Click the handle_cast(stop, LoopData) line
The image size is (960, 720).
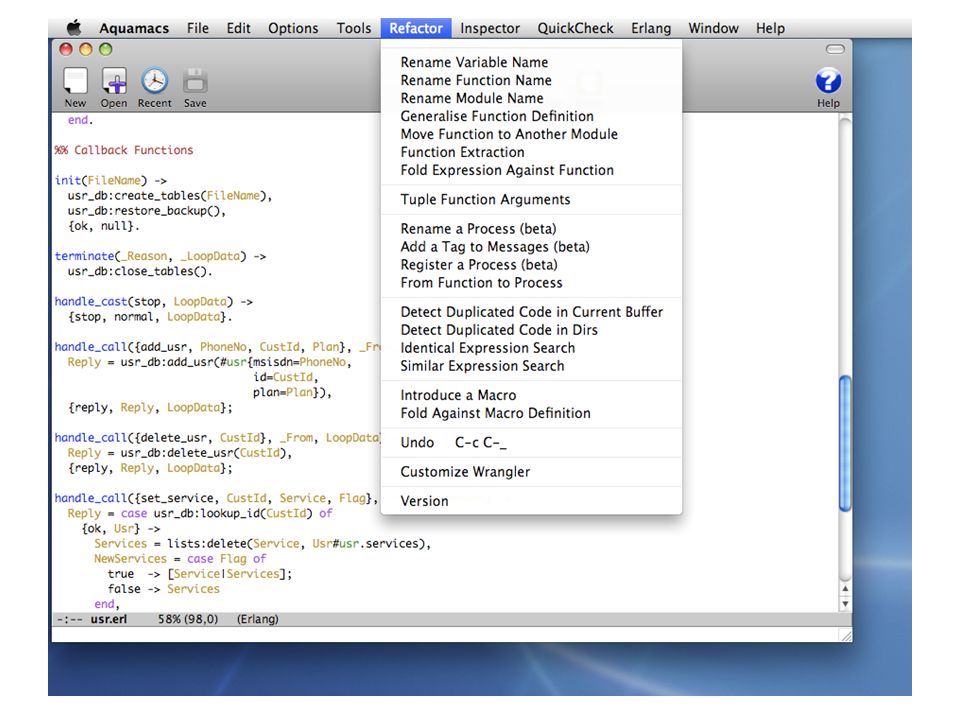[x=154, y=301]
